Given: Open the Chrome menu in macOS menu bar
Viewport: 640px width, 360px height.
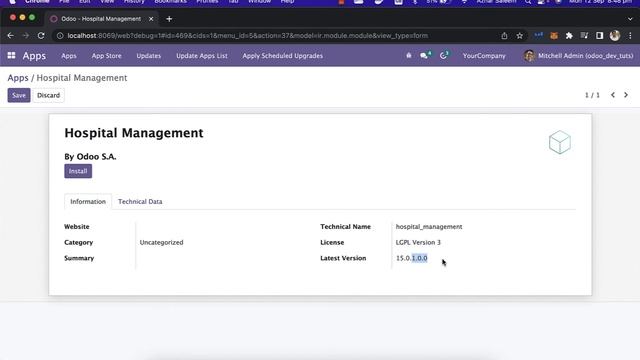Looking at the screenshot, I should pos(37,2).
